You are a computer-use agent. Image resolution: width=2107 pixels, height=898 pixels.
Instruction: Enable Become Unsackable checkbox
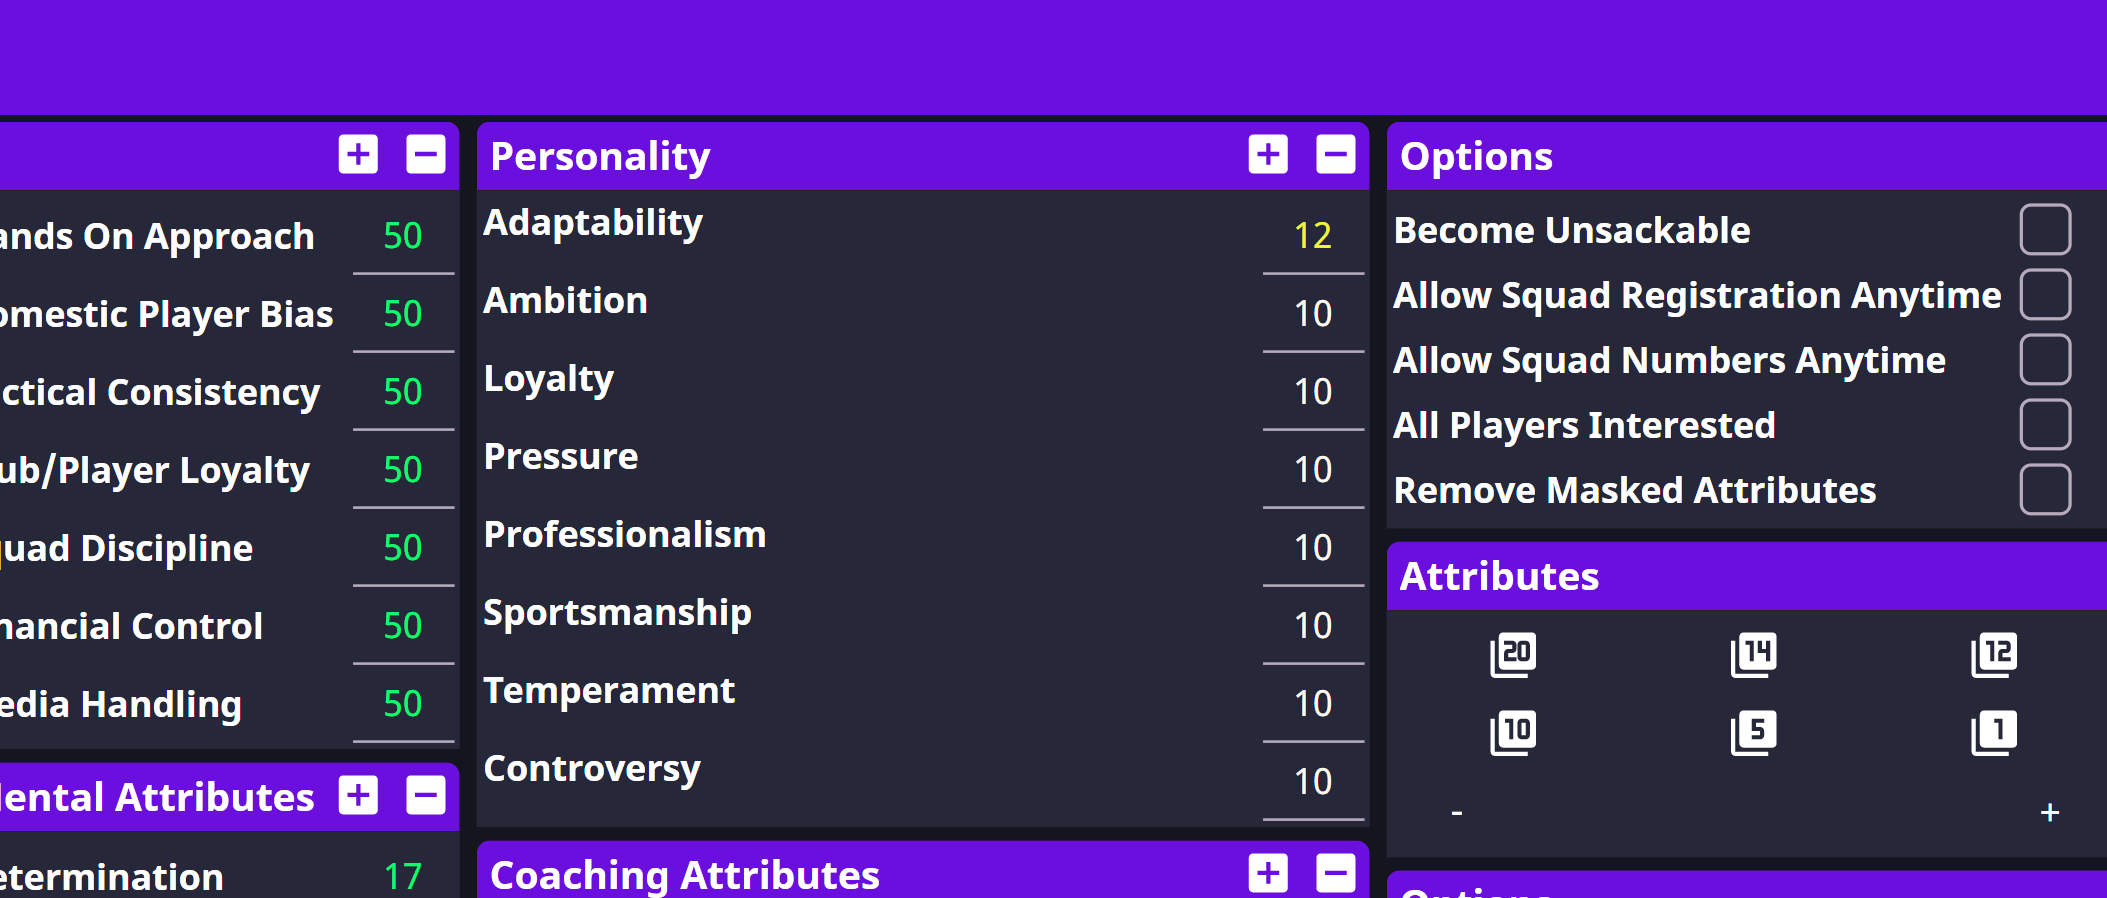pos(2044,230)
